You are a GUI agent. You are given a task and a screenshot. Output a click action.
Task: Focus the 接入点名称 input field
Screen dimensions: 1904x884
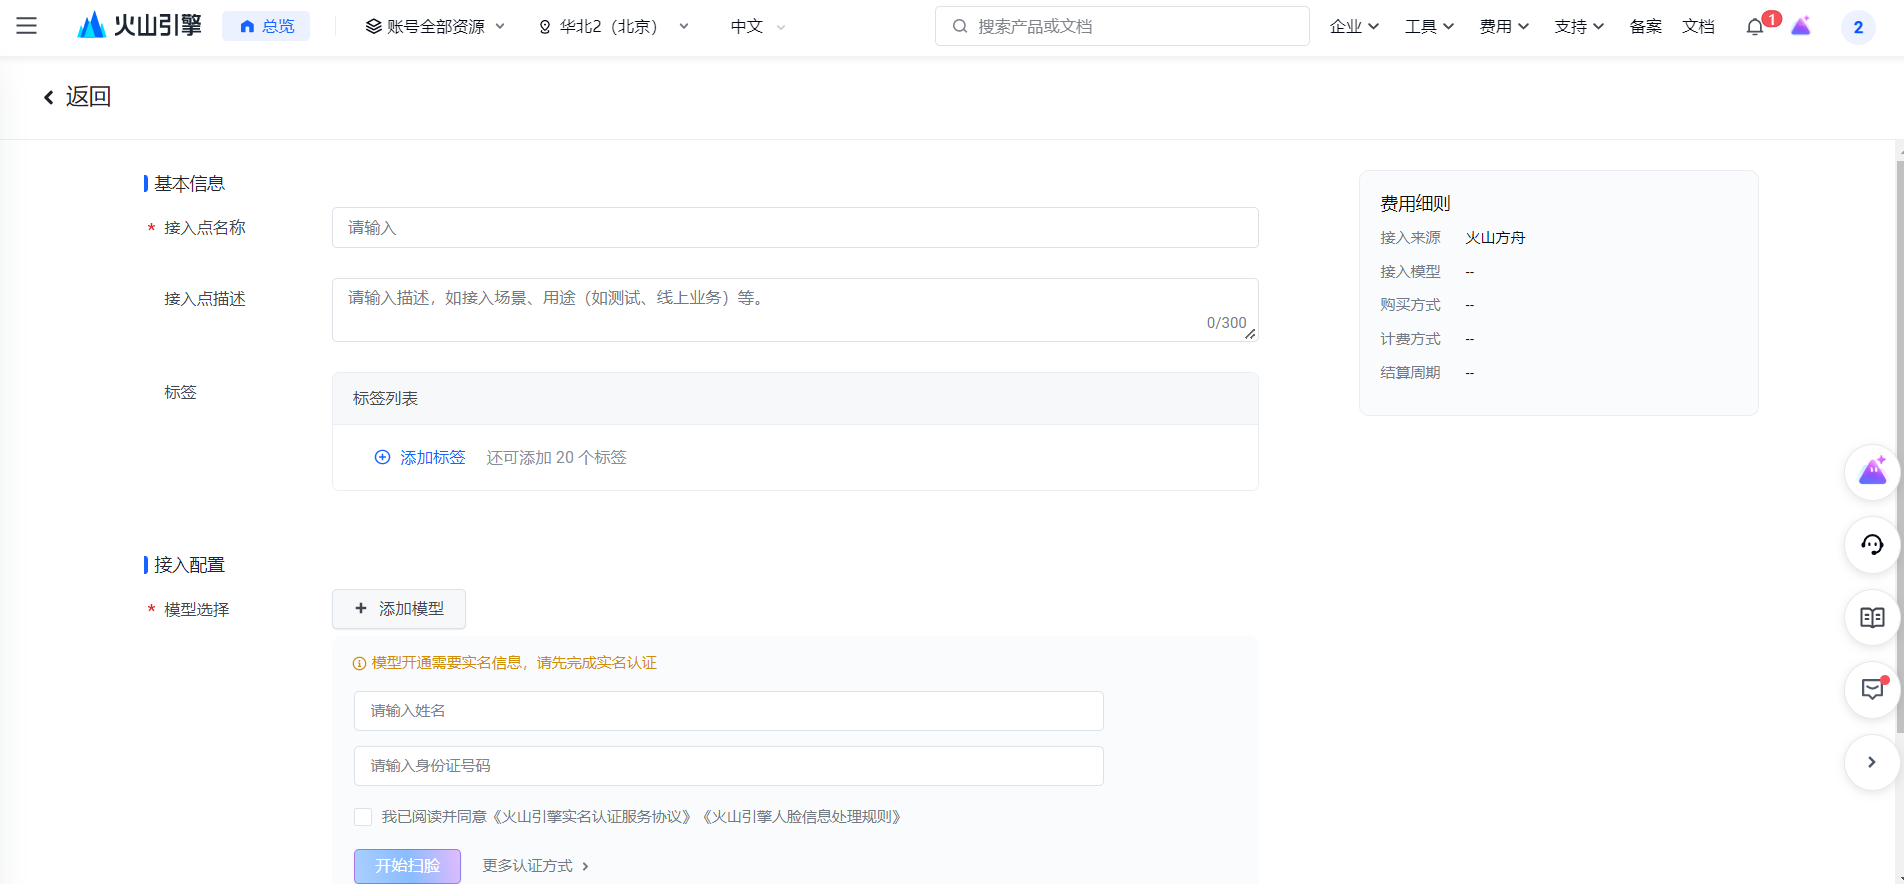pos(795,228)
